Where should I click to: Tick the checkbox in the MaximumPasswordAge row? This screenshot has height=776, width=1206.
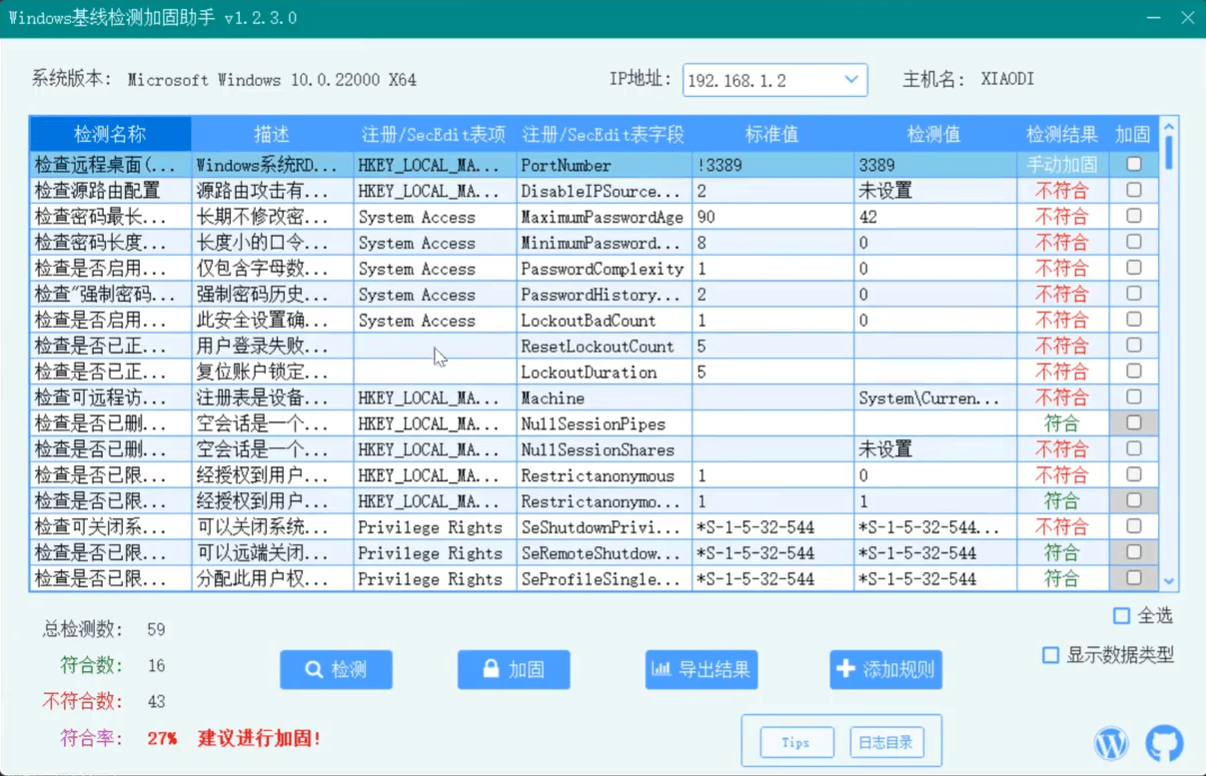pos(1134,216)
